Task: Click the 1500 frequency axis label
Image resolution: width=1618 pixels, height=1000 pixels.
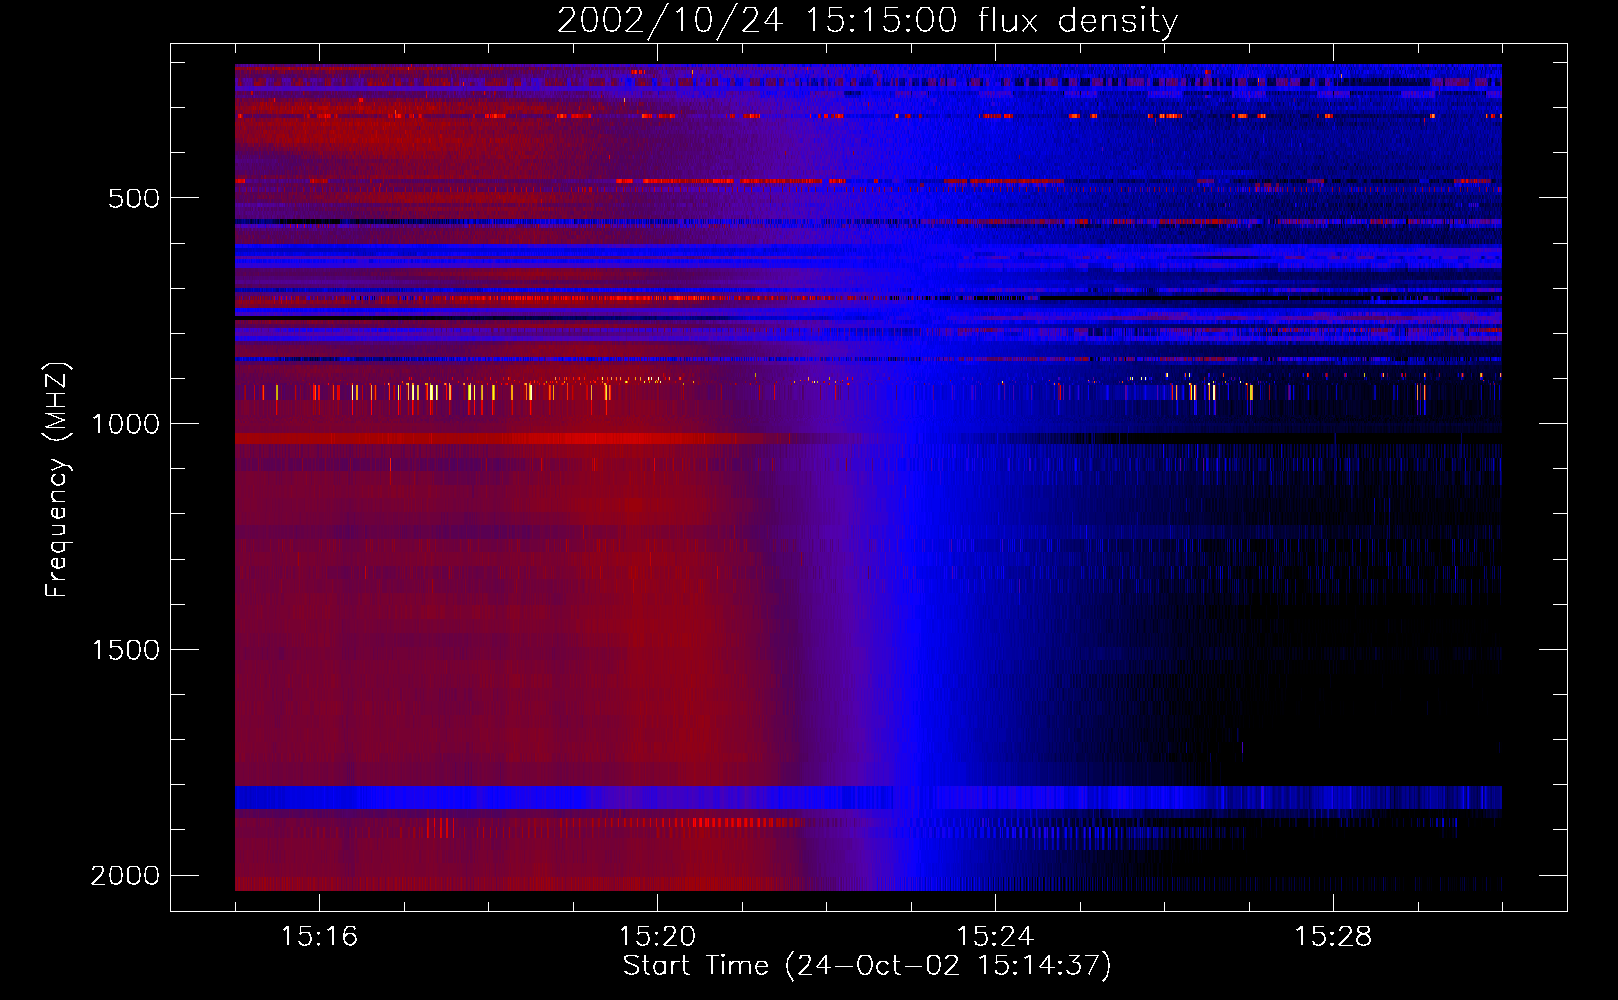Action: (125, 650)
